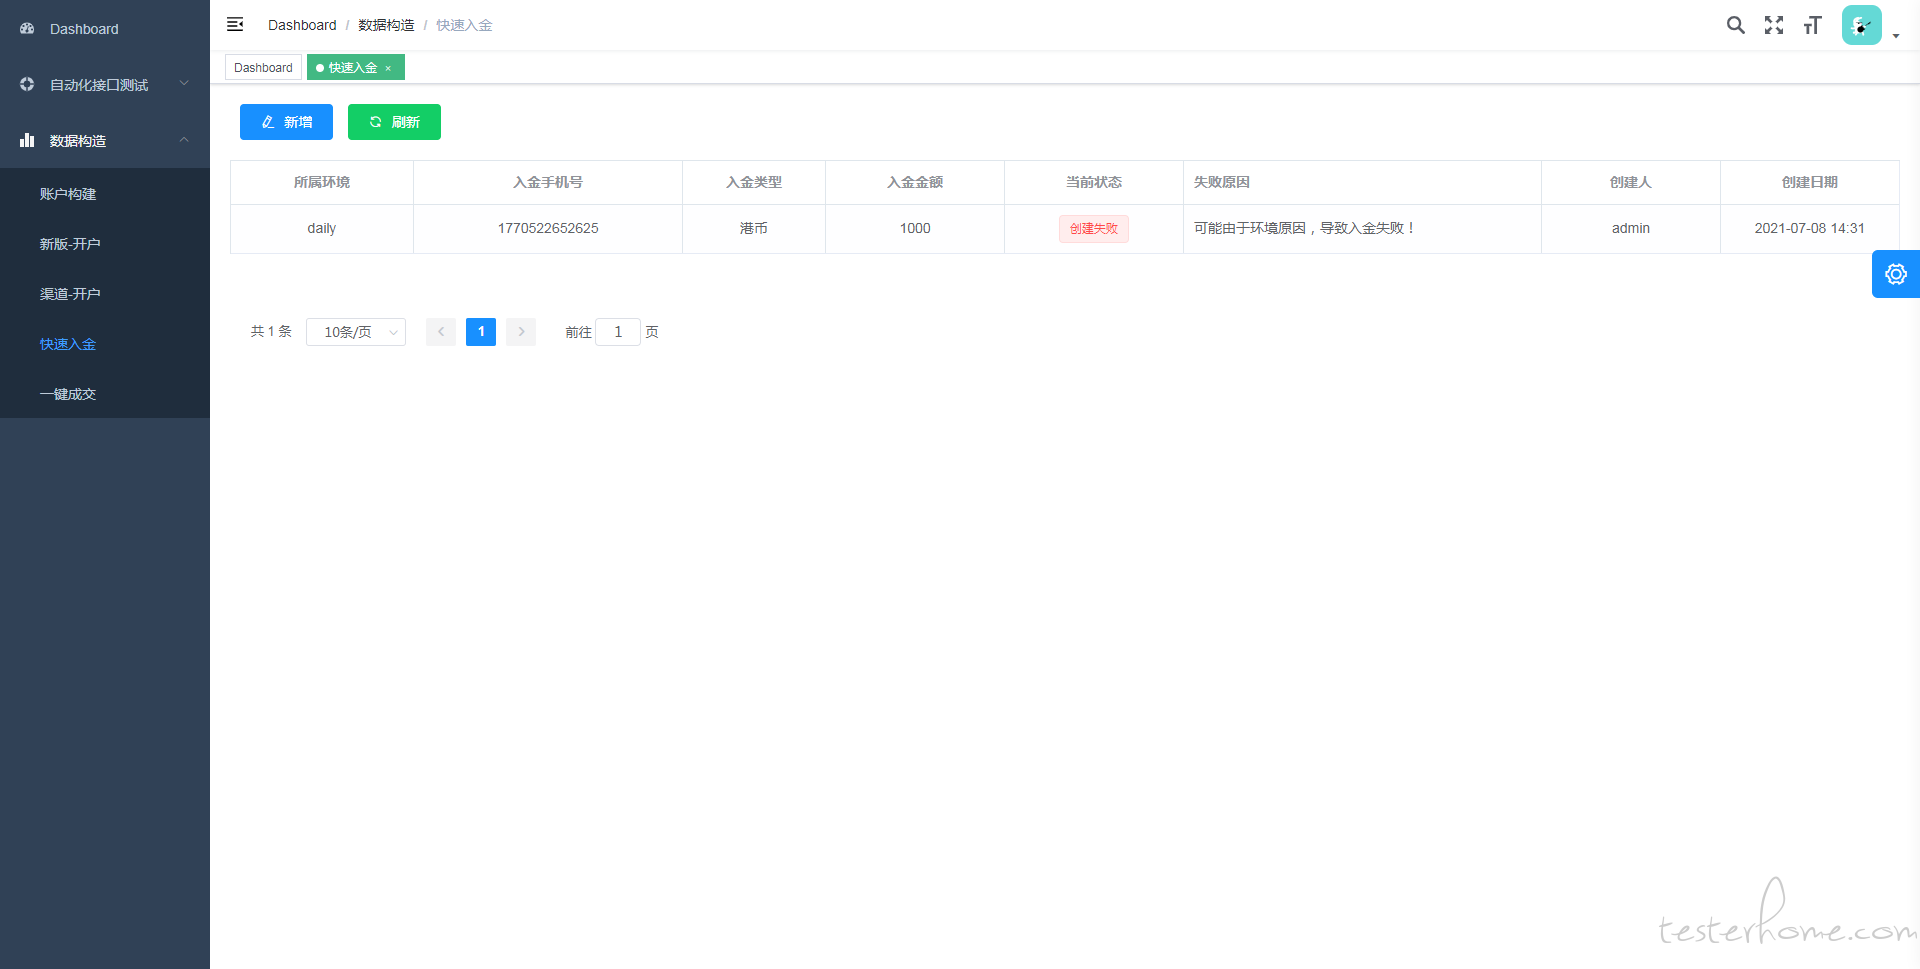Viewport: 1920px width, 969px height.
Task: Click the 1000 amount cell
Action: click(915, 228)
